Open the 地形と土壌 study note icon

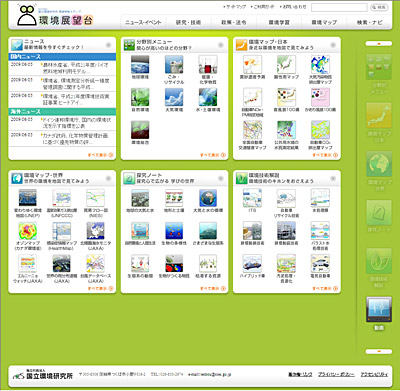(x=174, y=198)
